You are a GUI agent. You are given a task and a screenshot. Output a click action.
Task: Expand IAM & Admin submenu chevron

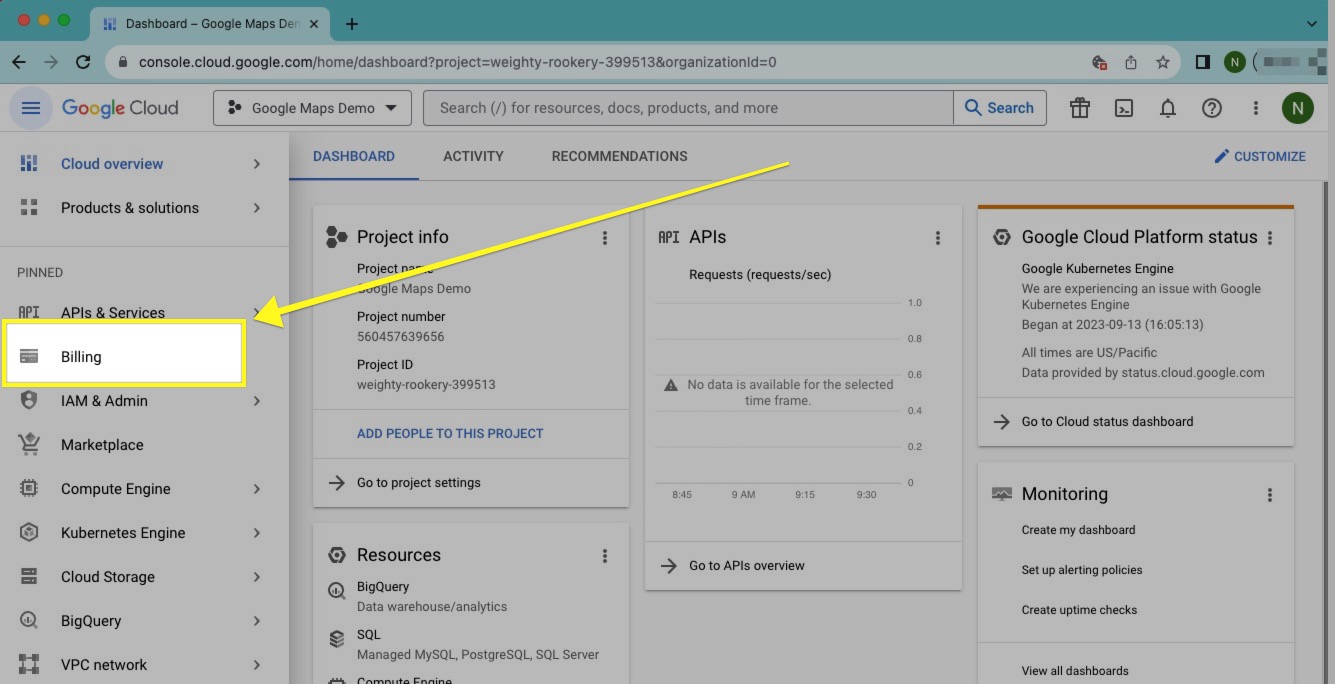click(257, 400)
